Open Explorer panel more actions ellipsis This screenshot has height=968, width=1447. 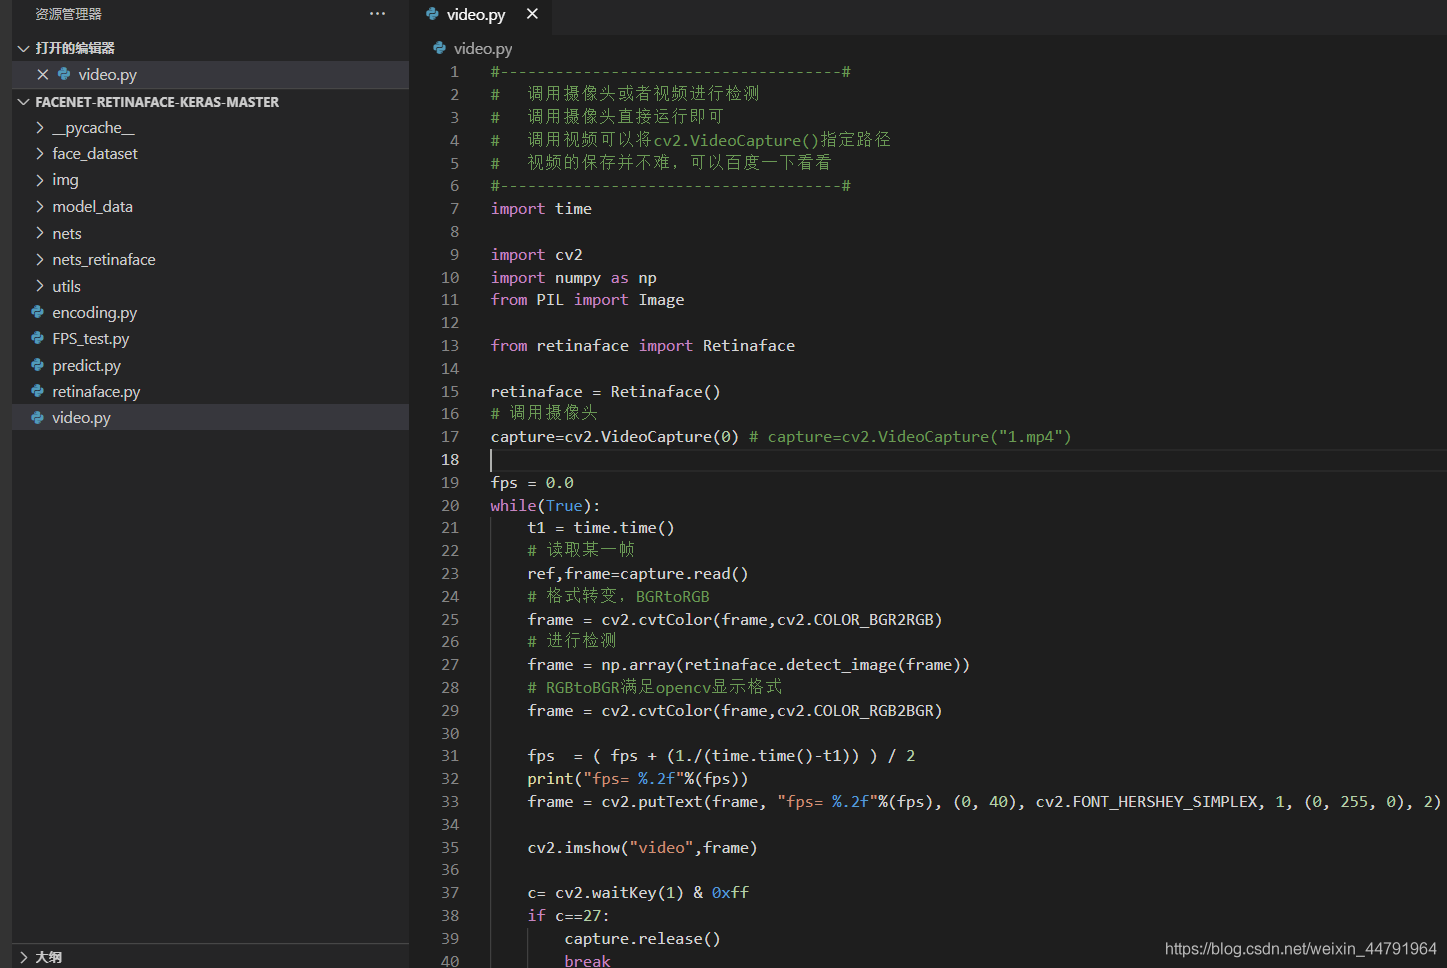click(377, 14)
